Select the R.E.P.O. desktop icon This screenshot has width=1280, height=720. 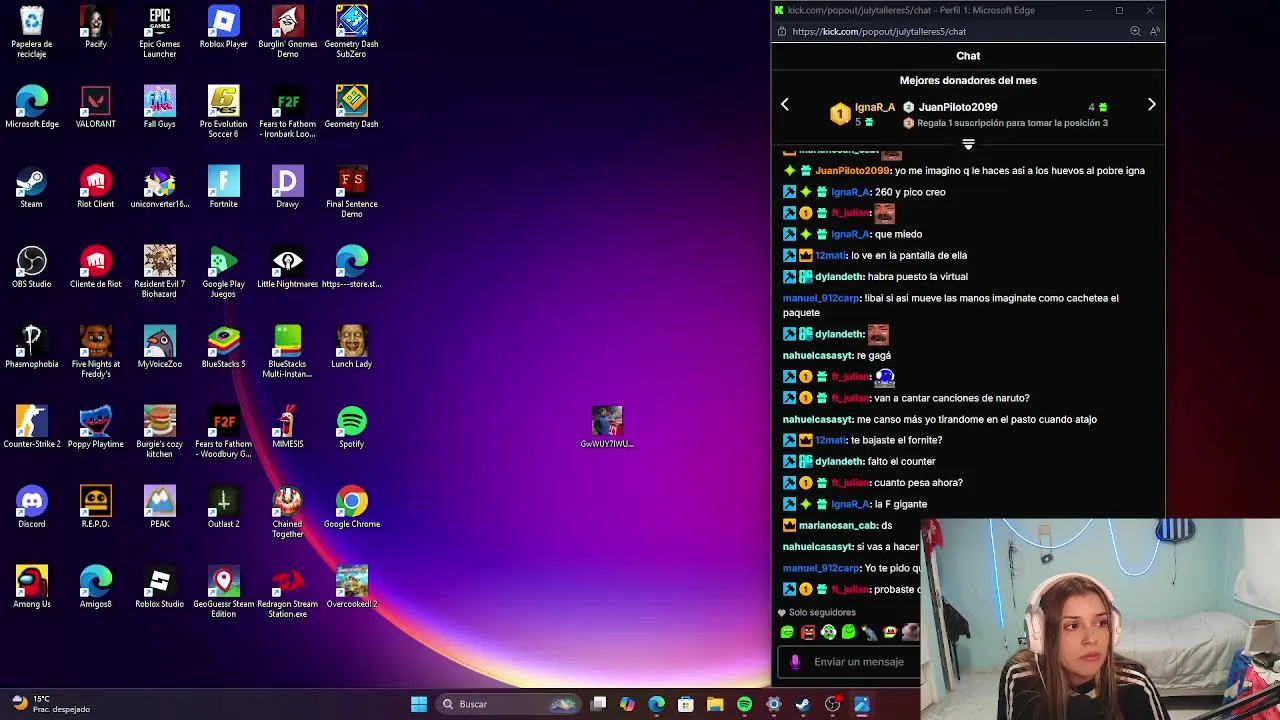tap(96, 507)
